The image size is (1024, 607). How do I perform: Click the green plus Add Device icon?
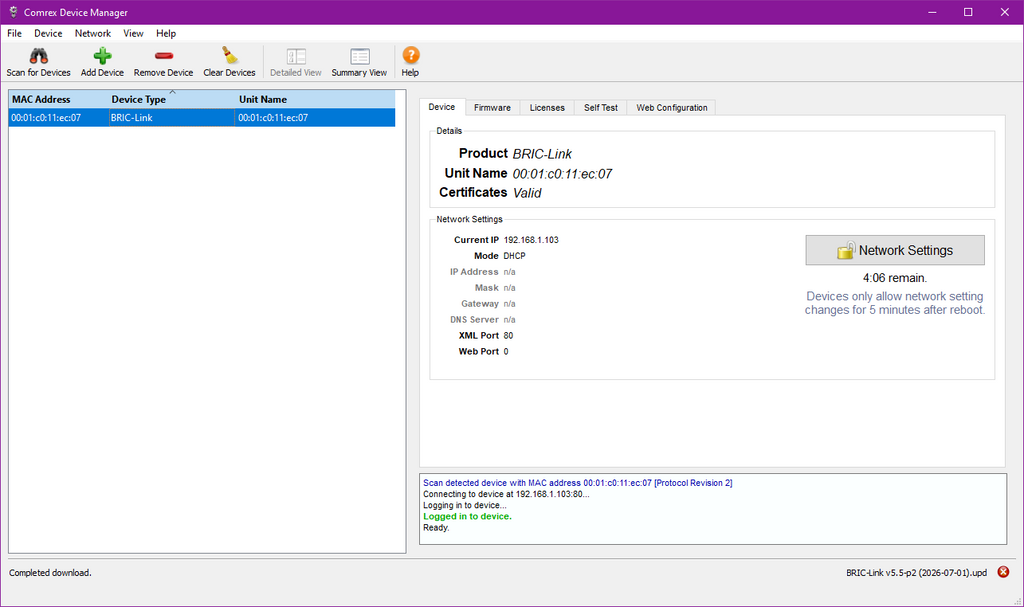[102, 56]
